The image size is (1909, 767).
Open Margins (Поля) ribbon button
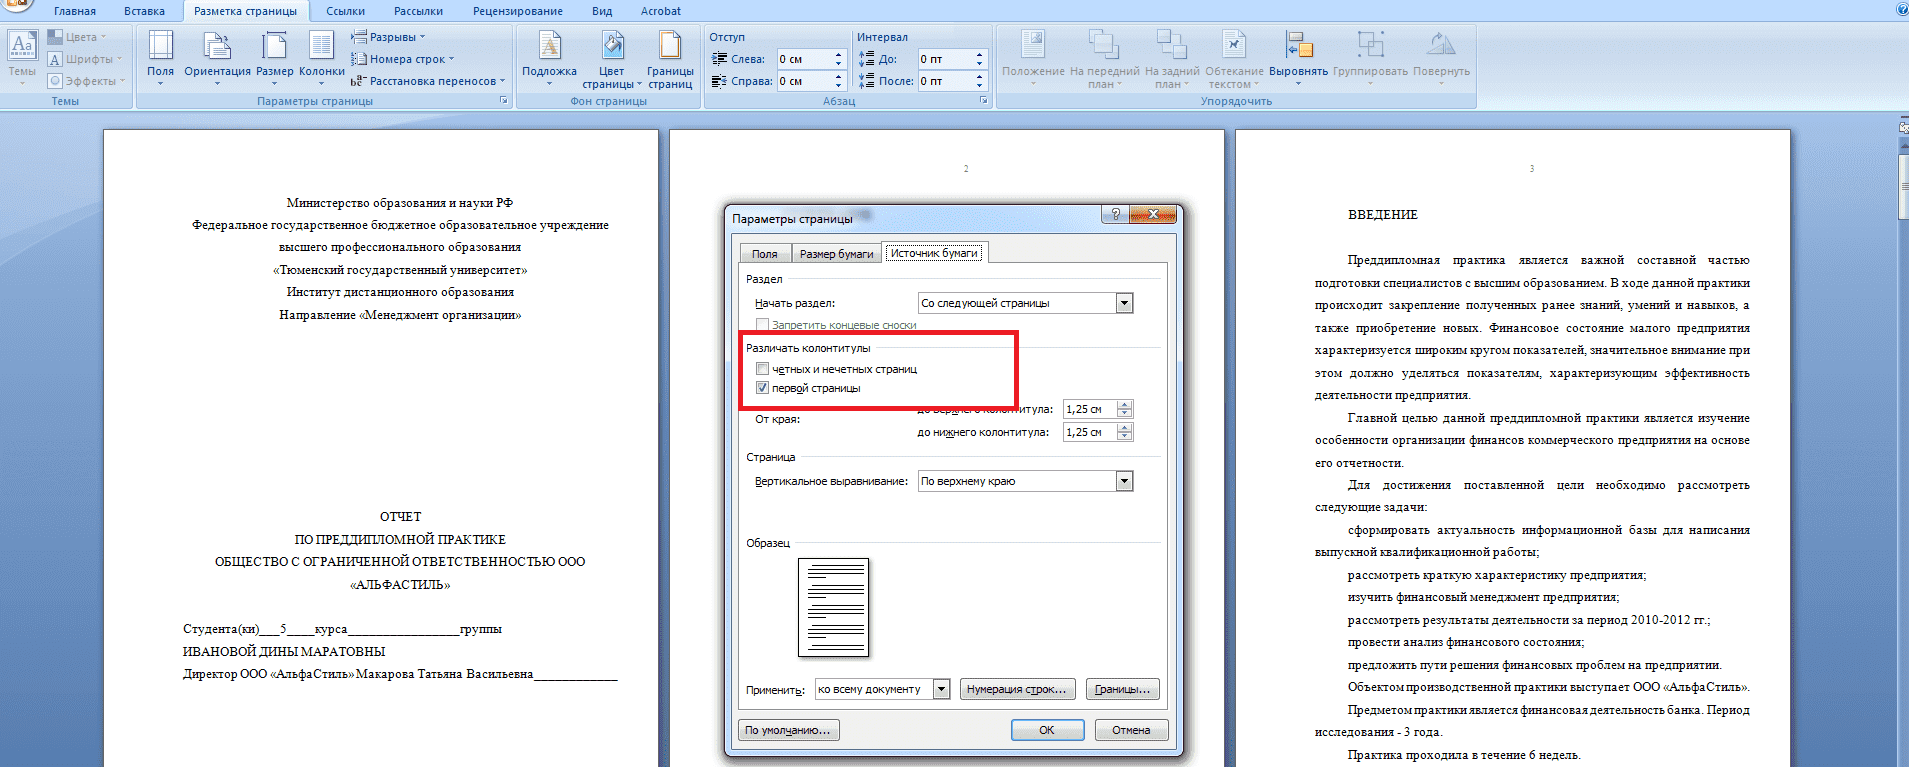[x=160, y=58]
